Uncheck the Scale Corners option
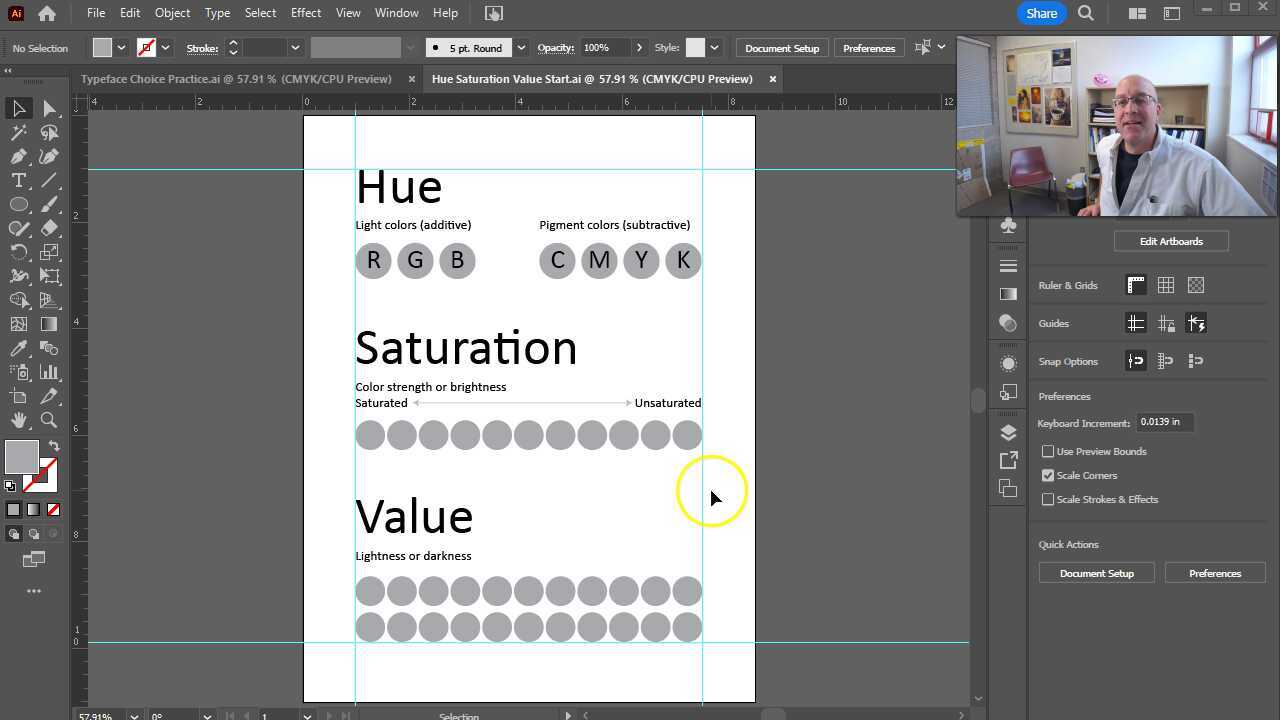 pyautogui.click(x=1048, y=475)
